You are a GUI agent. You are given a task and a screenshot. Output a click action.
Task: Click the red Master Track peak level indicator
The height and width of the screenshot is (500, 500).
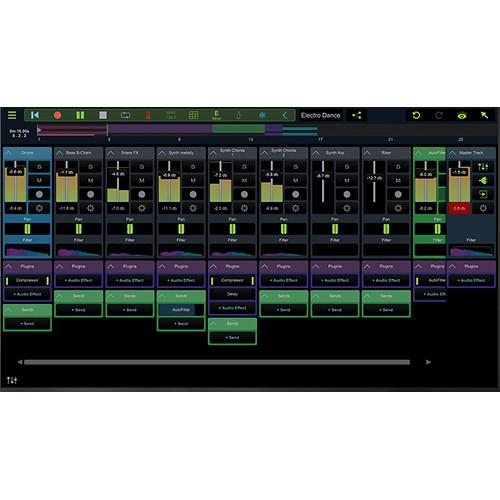[459, 208]
